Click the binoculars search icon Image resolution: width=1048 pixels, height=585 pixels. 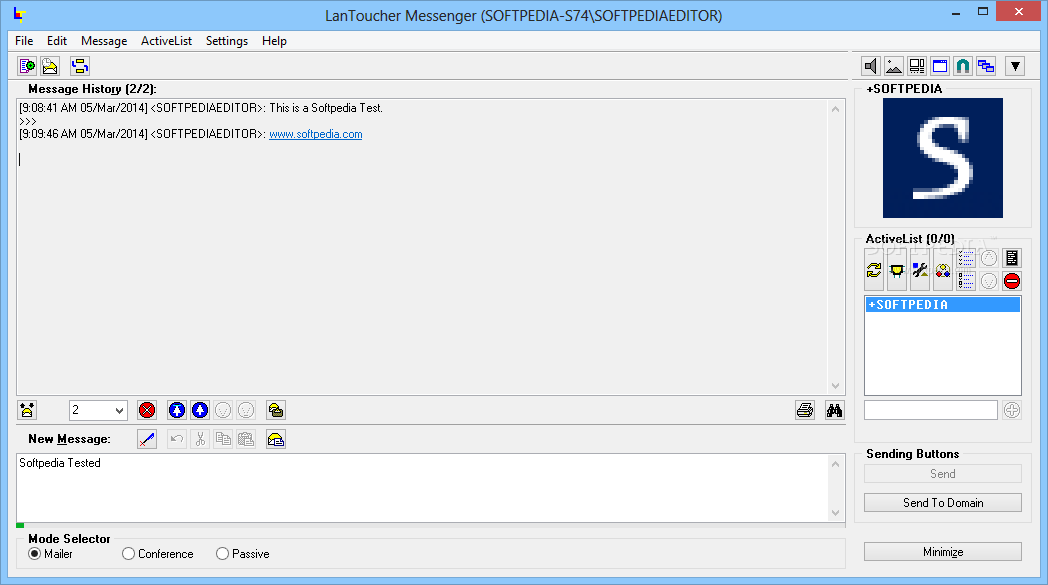point(834,410)
